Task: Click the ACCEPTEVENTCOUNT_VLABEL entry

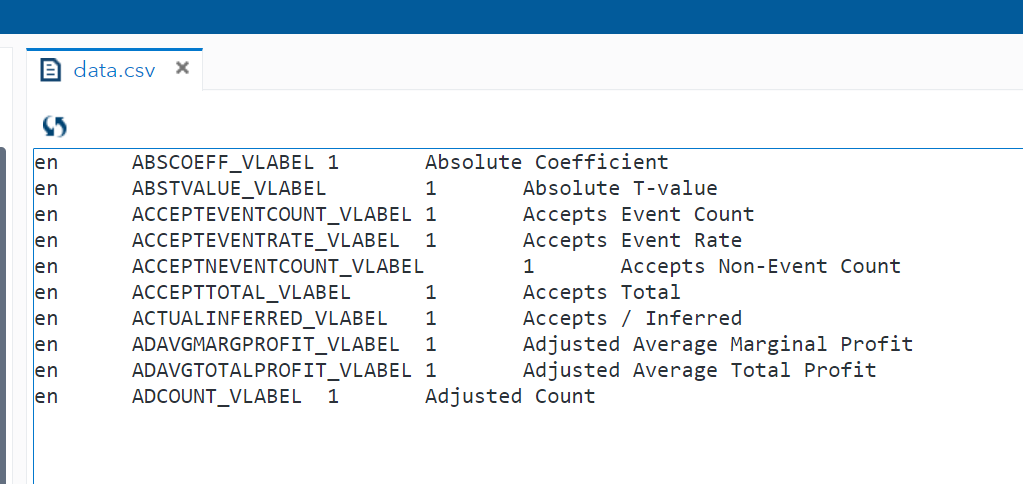Action: [271, 214]
